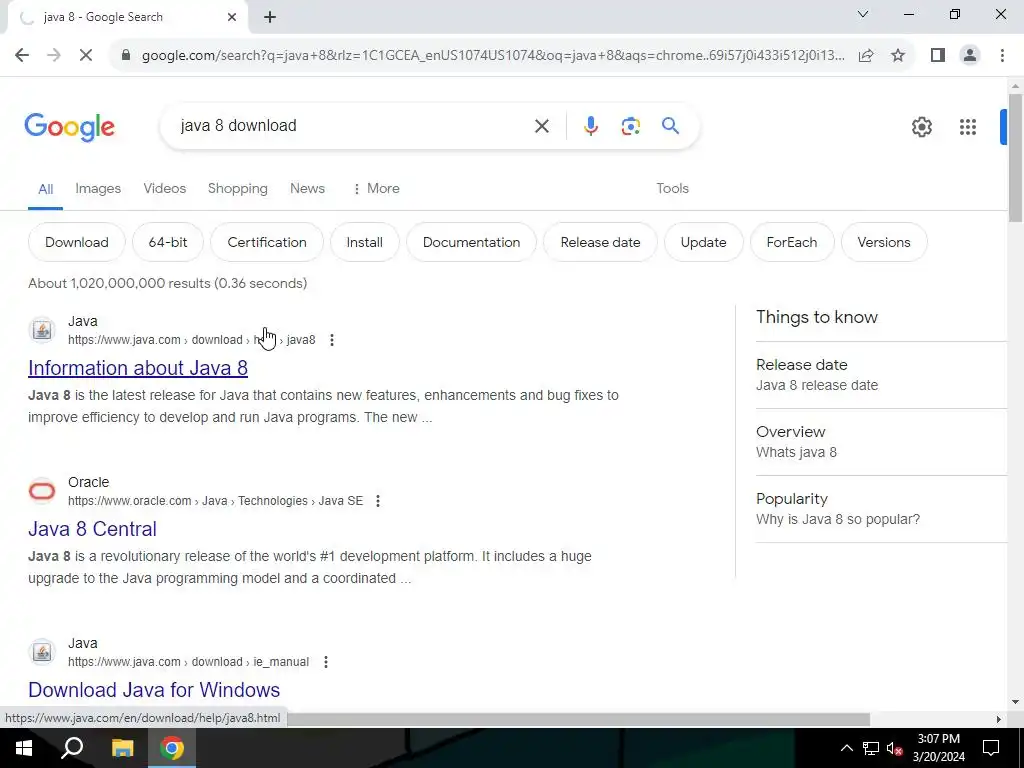Select the All results tab
The width and height of the screenshot is (1024, 768).
[x=45, y=189]
